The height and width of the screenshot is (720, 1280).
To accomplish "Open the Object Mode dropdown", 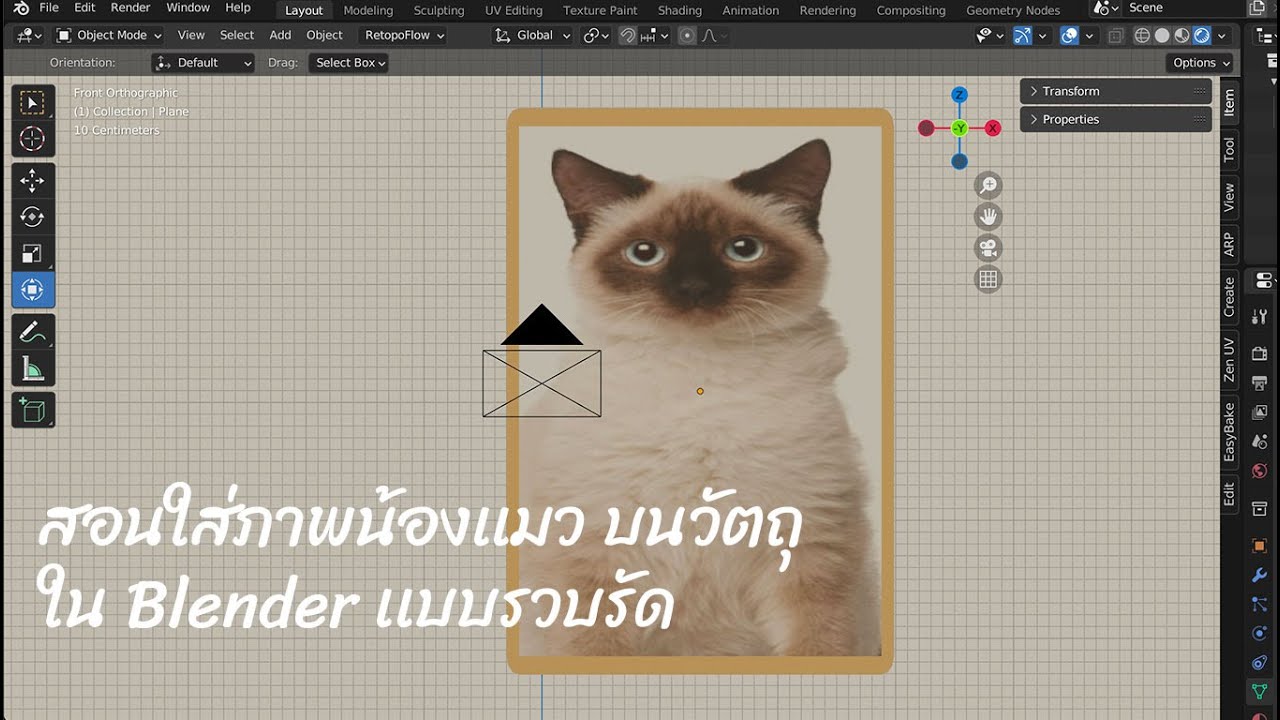I will (109, 35).
